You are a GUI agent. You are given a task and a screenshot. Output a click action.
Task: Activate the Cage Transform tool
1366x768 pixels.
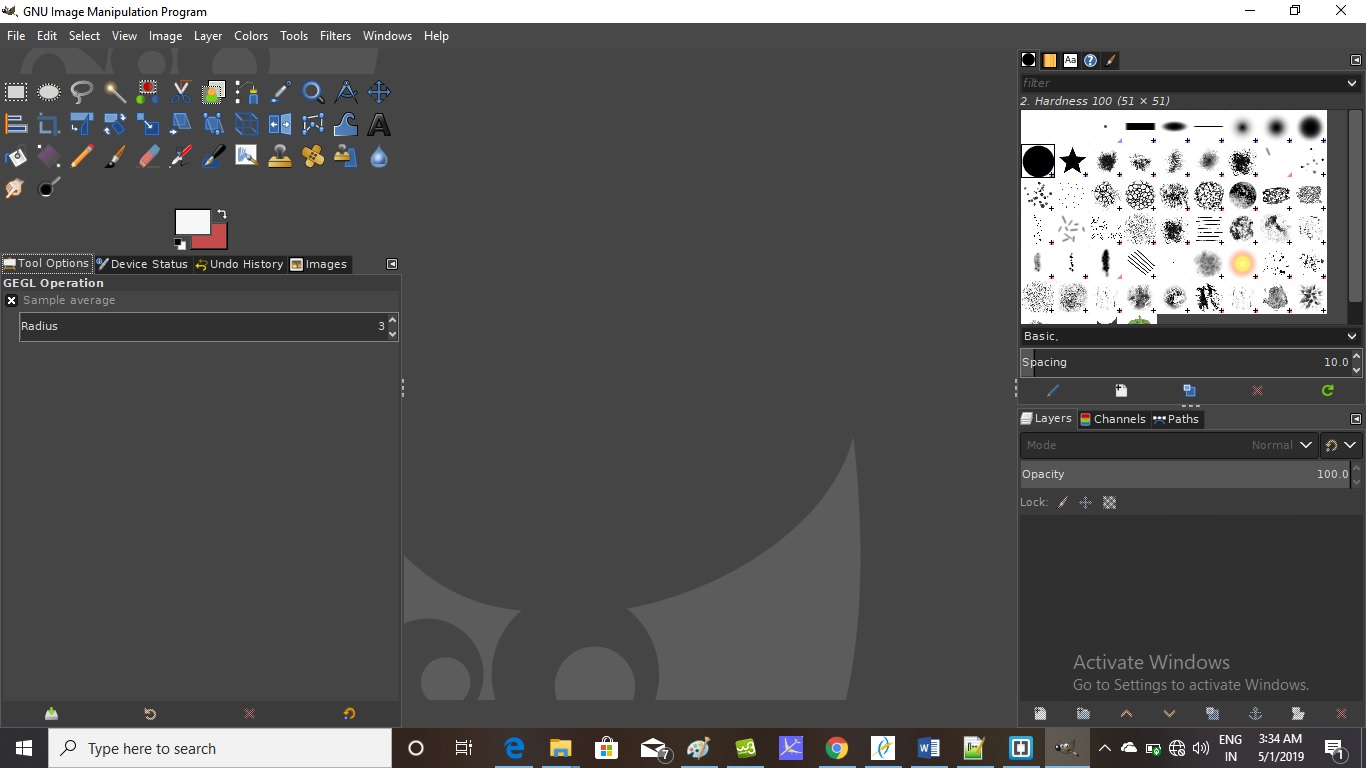(313, 125)
